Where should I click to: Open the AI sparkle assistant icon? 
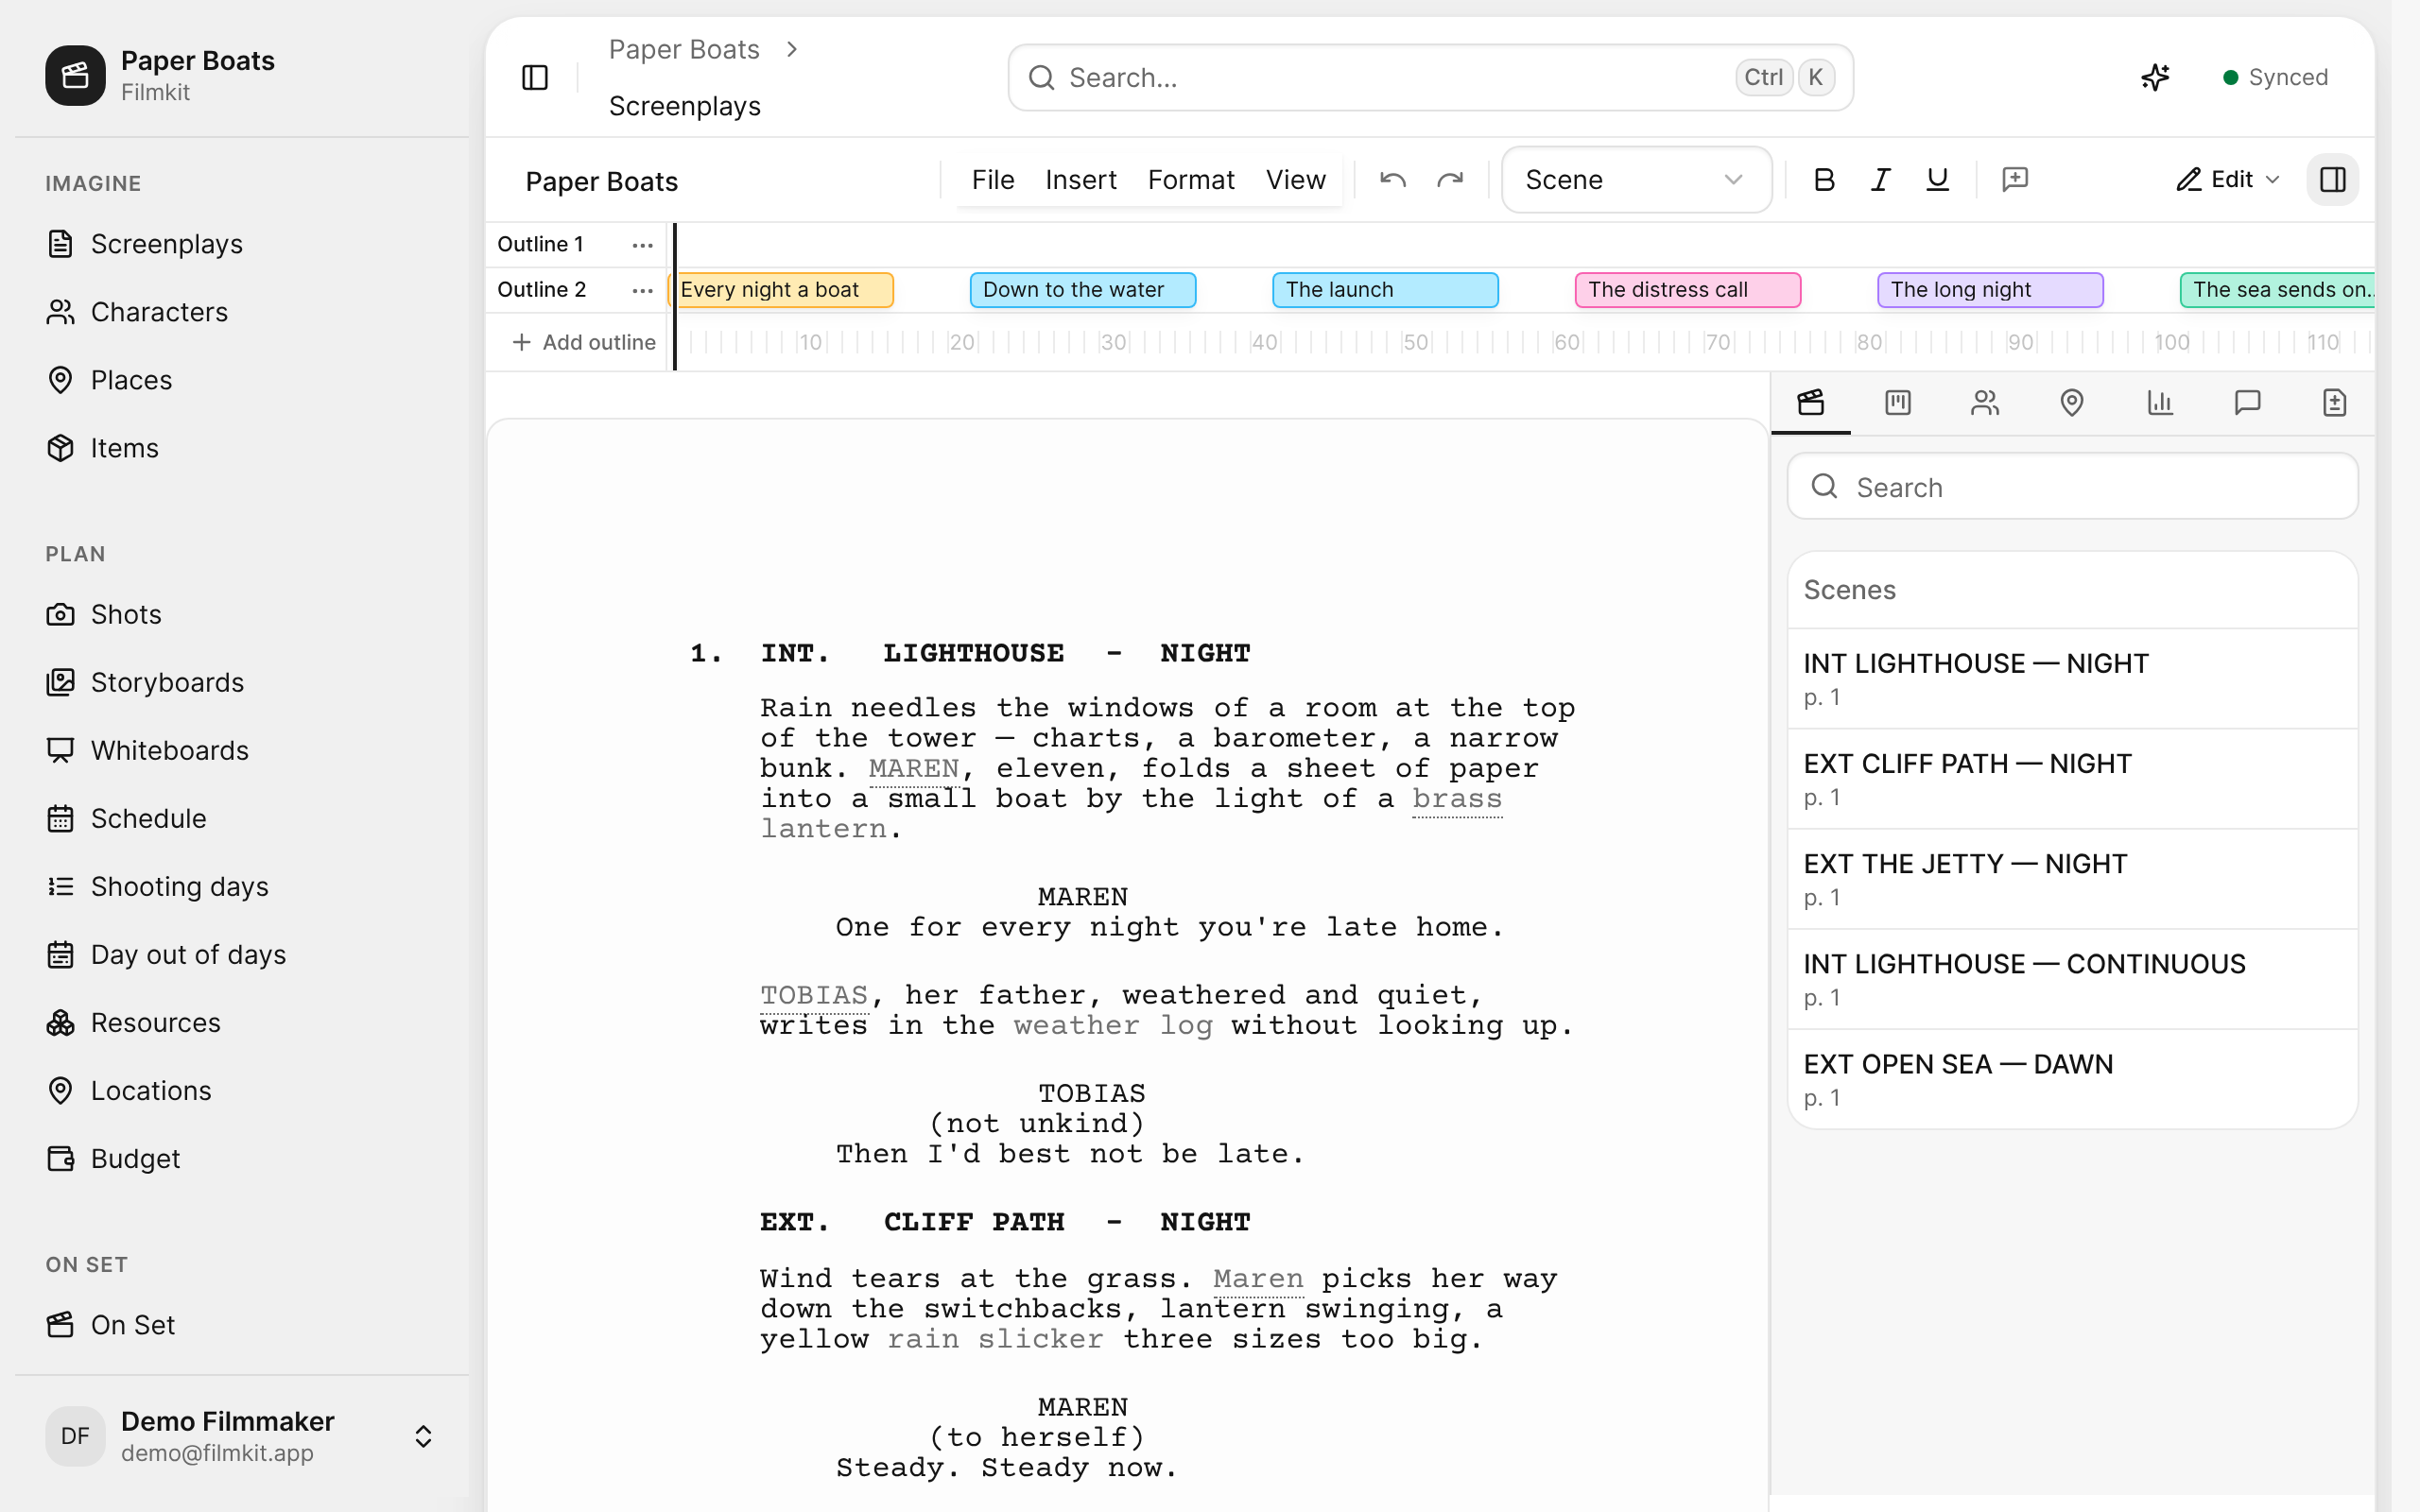coord(2155,77)
